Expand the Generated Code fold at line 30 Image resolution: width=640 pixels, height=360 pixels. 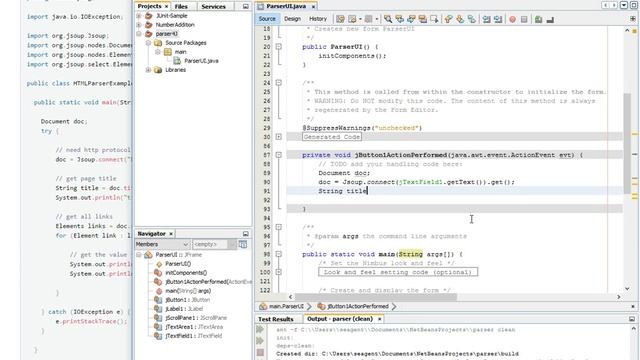[x=279, y=137]
